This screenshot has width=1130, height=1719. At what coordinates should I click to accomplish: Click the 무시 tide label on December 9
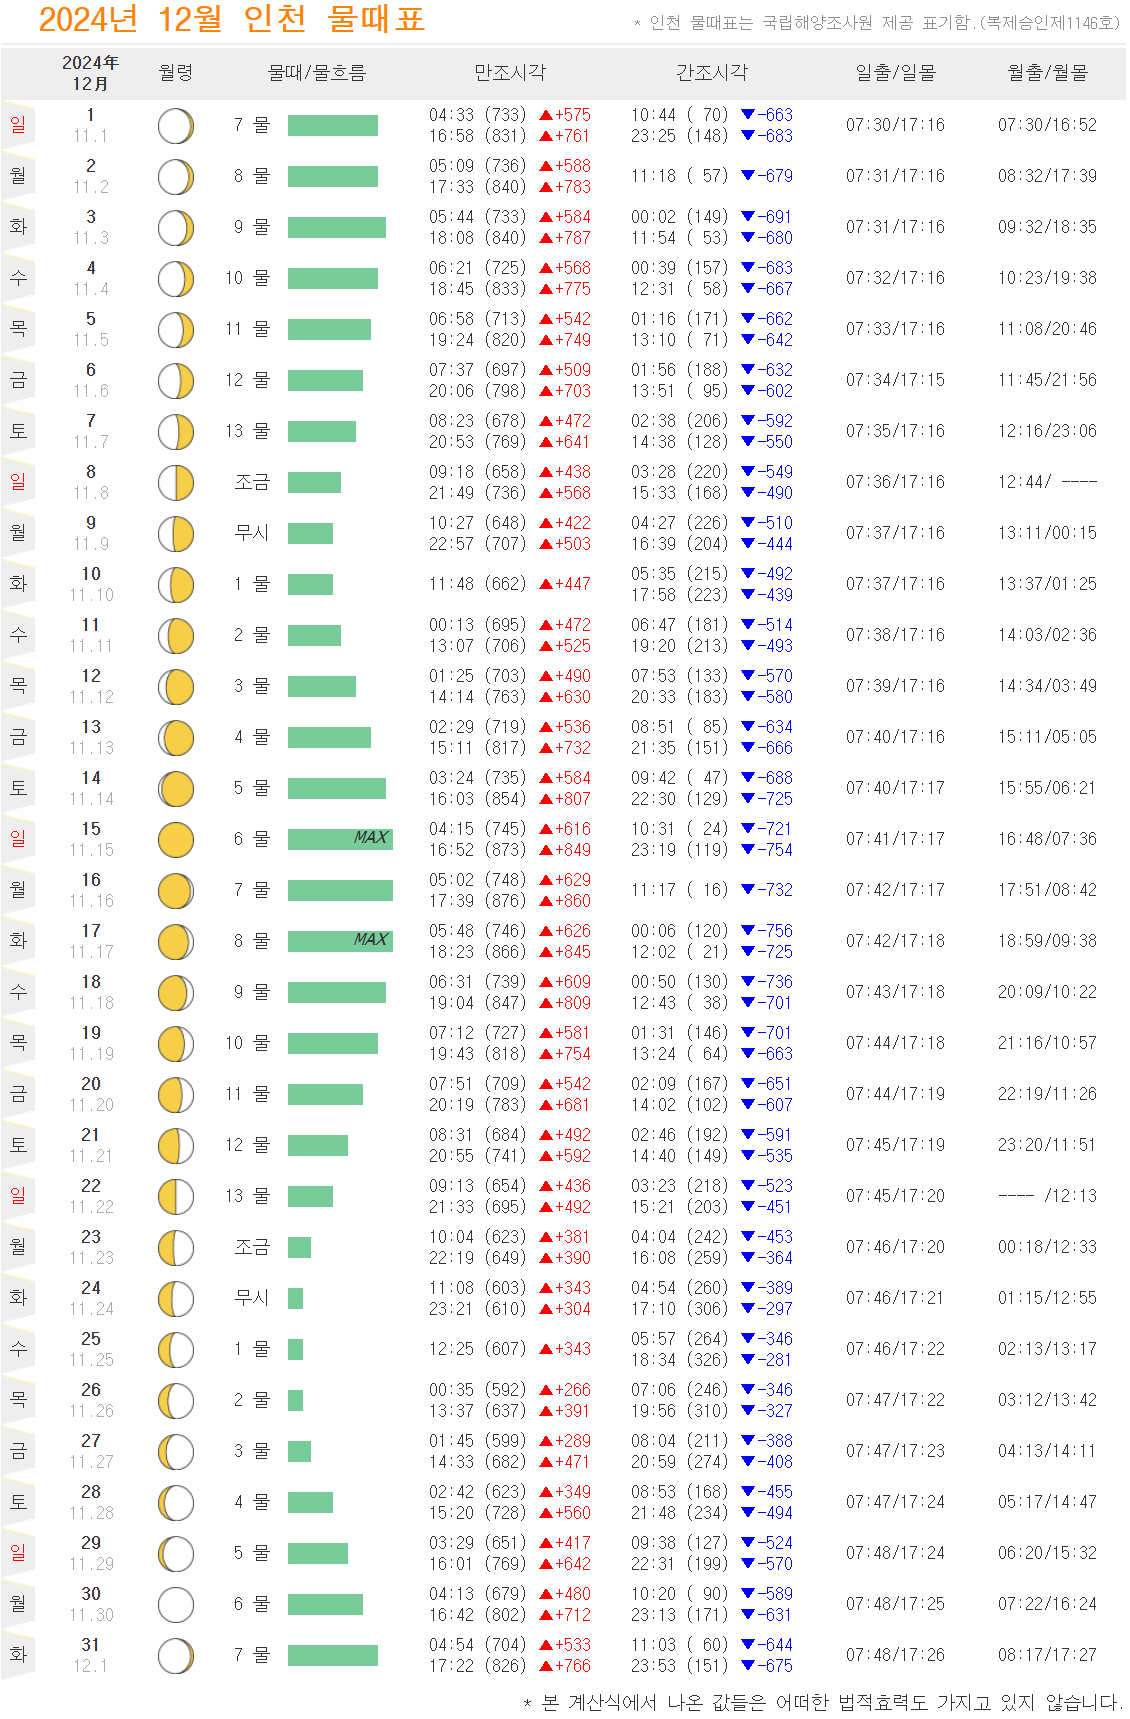coord(252,533)
